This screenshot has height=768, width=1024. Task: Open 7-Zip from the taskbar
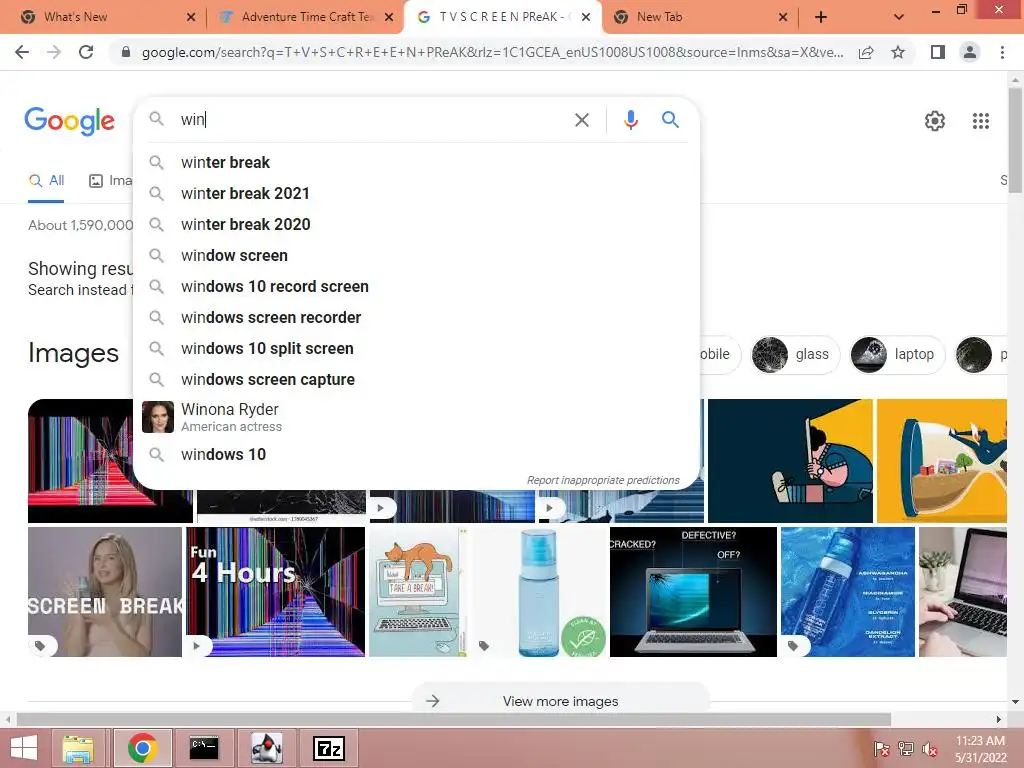click(328, 748)
